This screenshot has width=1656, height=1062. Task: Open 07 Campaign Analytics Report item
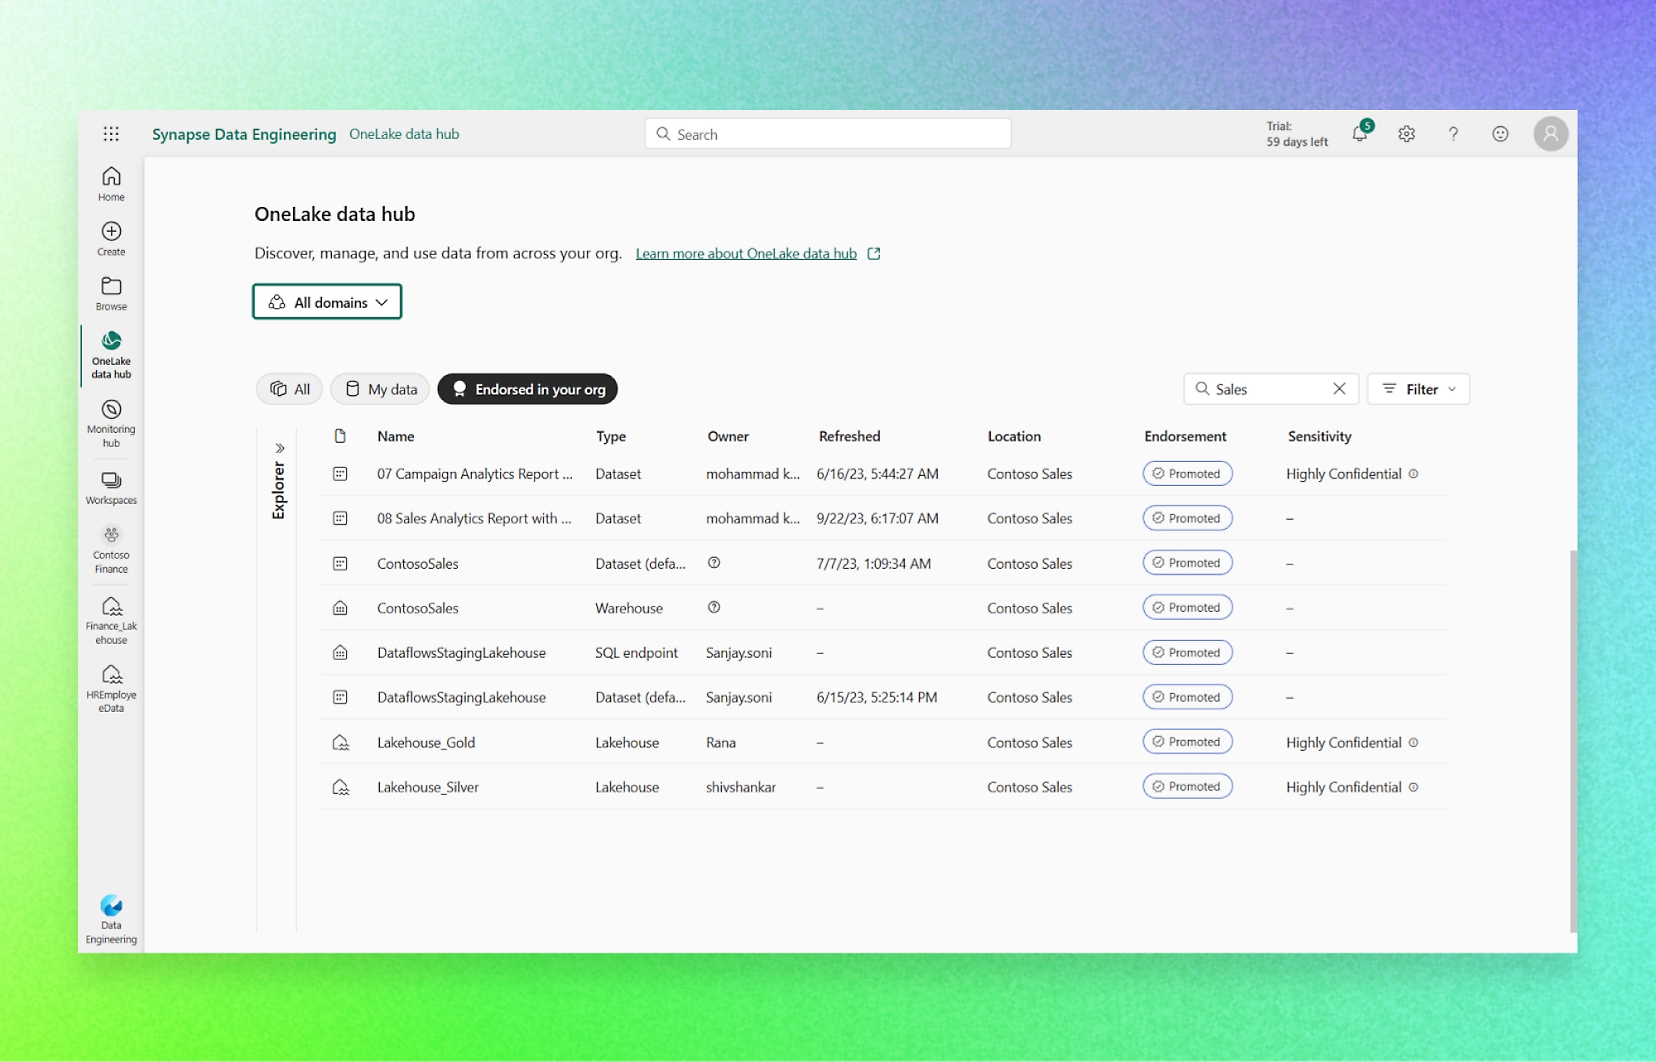(x=475, y=474)
